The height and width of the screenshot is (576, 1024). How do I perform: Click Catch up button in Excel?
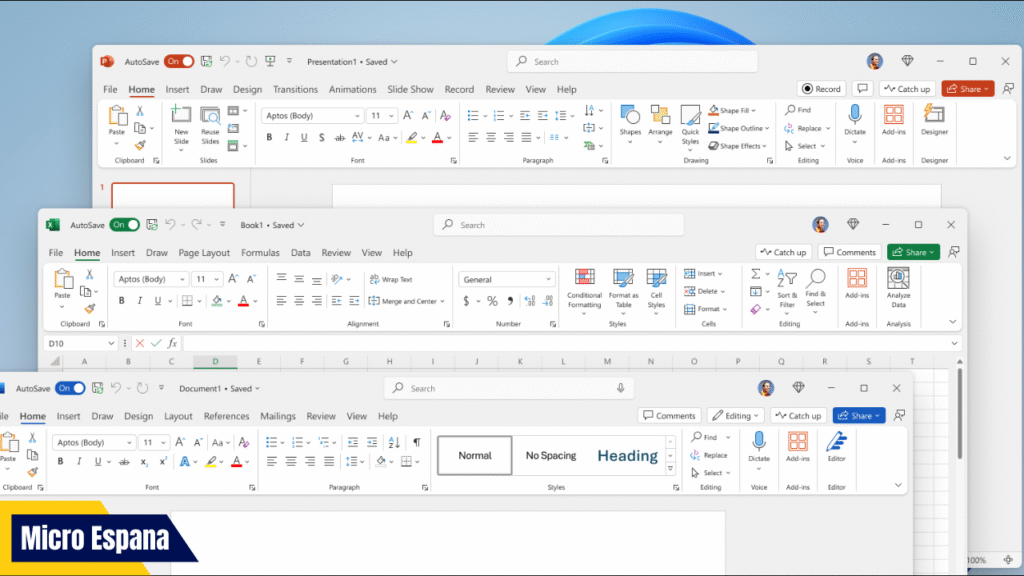pyautogui.click(x=783, y=252)
